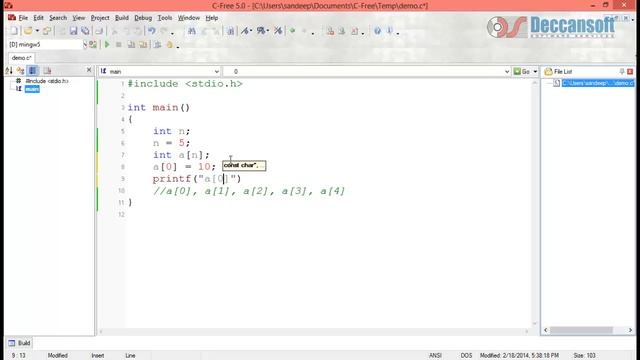The height and width of the screenshot is (360, 640).
Task: Expand the Go button dropdown arrow
Action: 535,71
